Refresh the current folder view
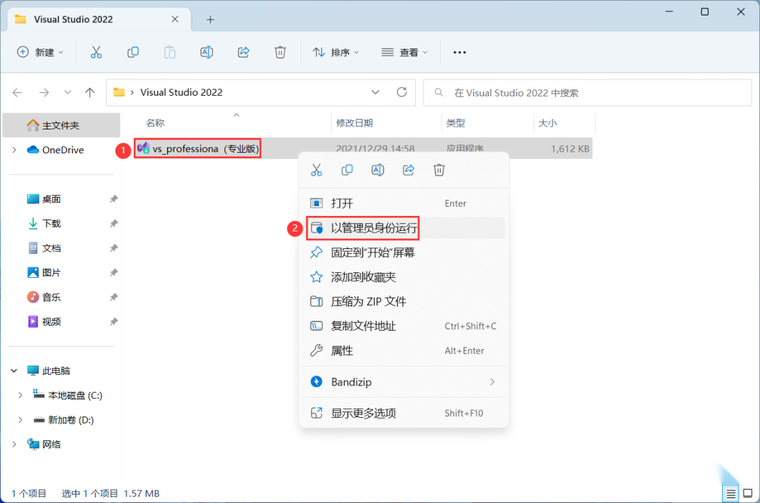The width and height of the screenshot is (760, 503). [x=402, y=92]
